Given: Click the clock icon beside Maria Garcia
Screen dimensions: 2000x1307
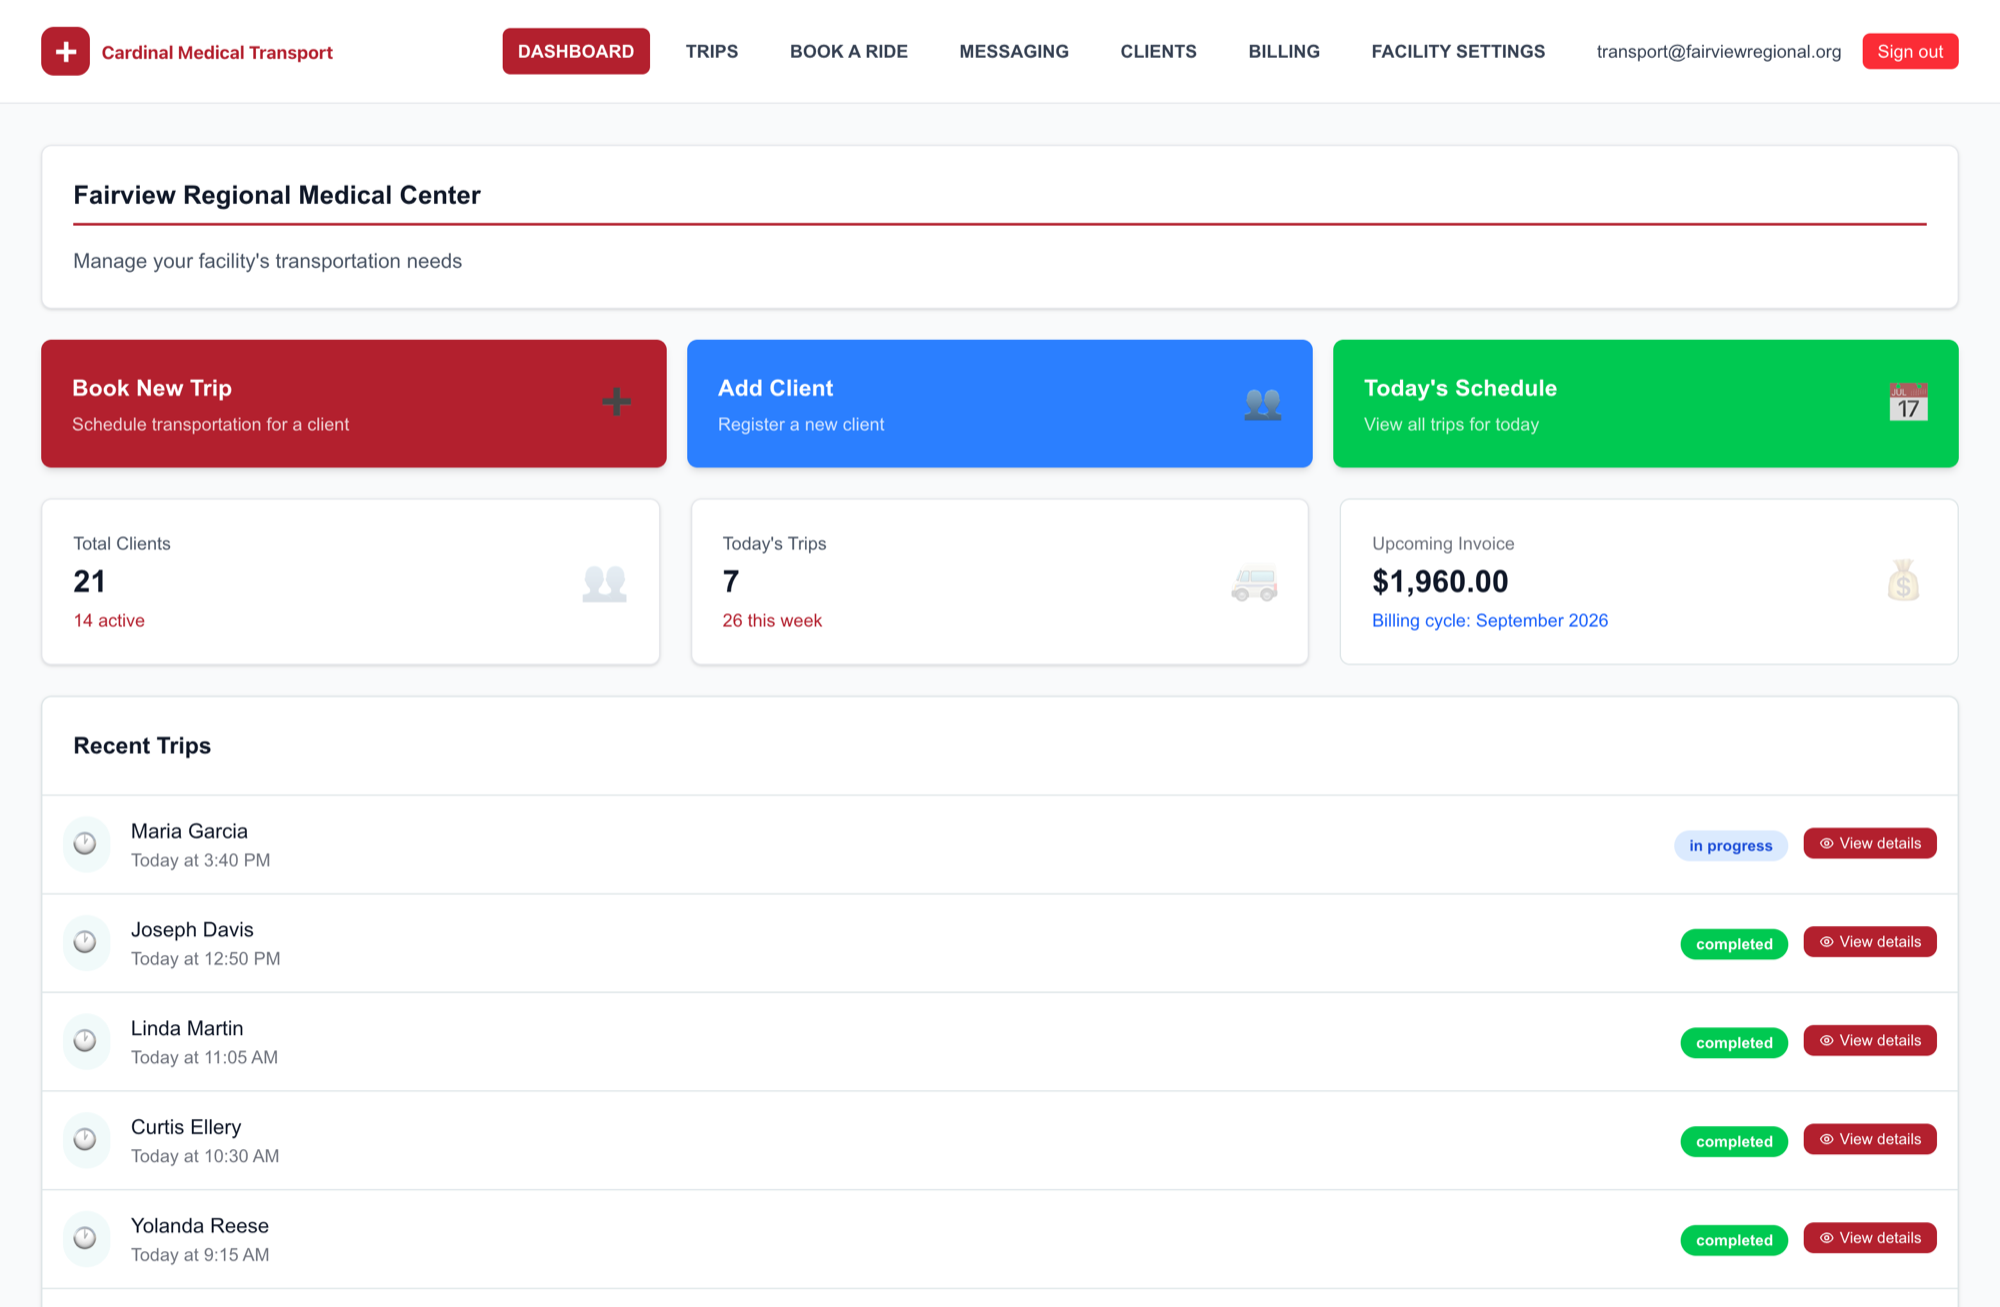Looking at the screenshot, I should [x=86, y=843].
